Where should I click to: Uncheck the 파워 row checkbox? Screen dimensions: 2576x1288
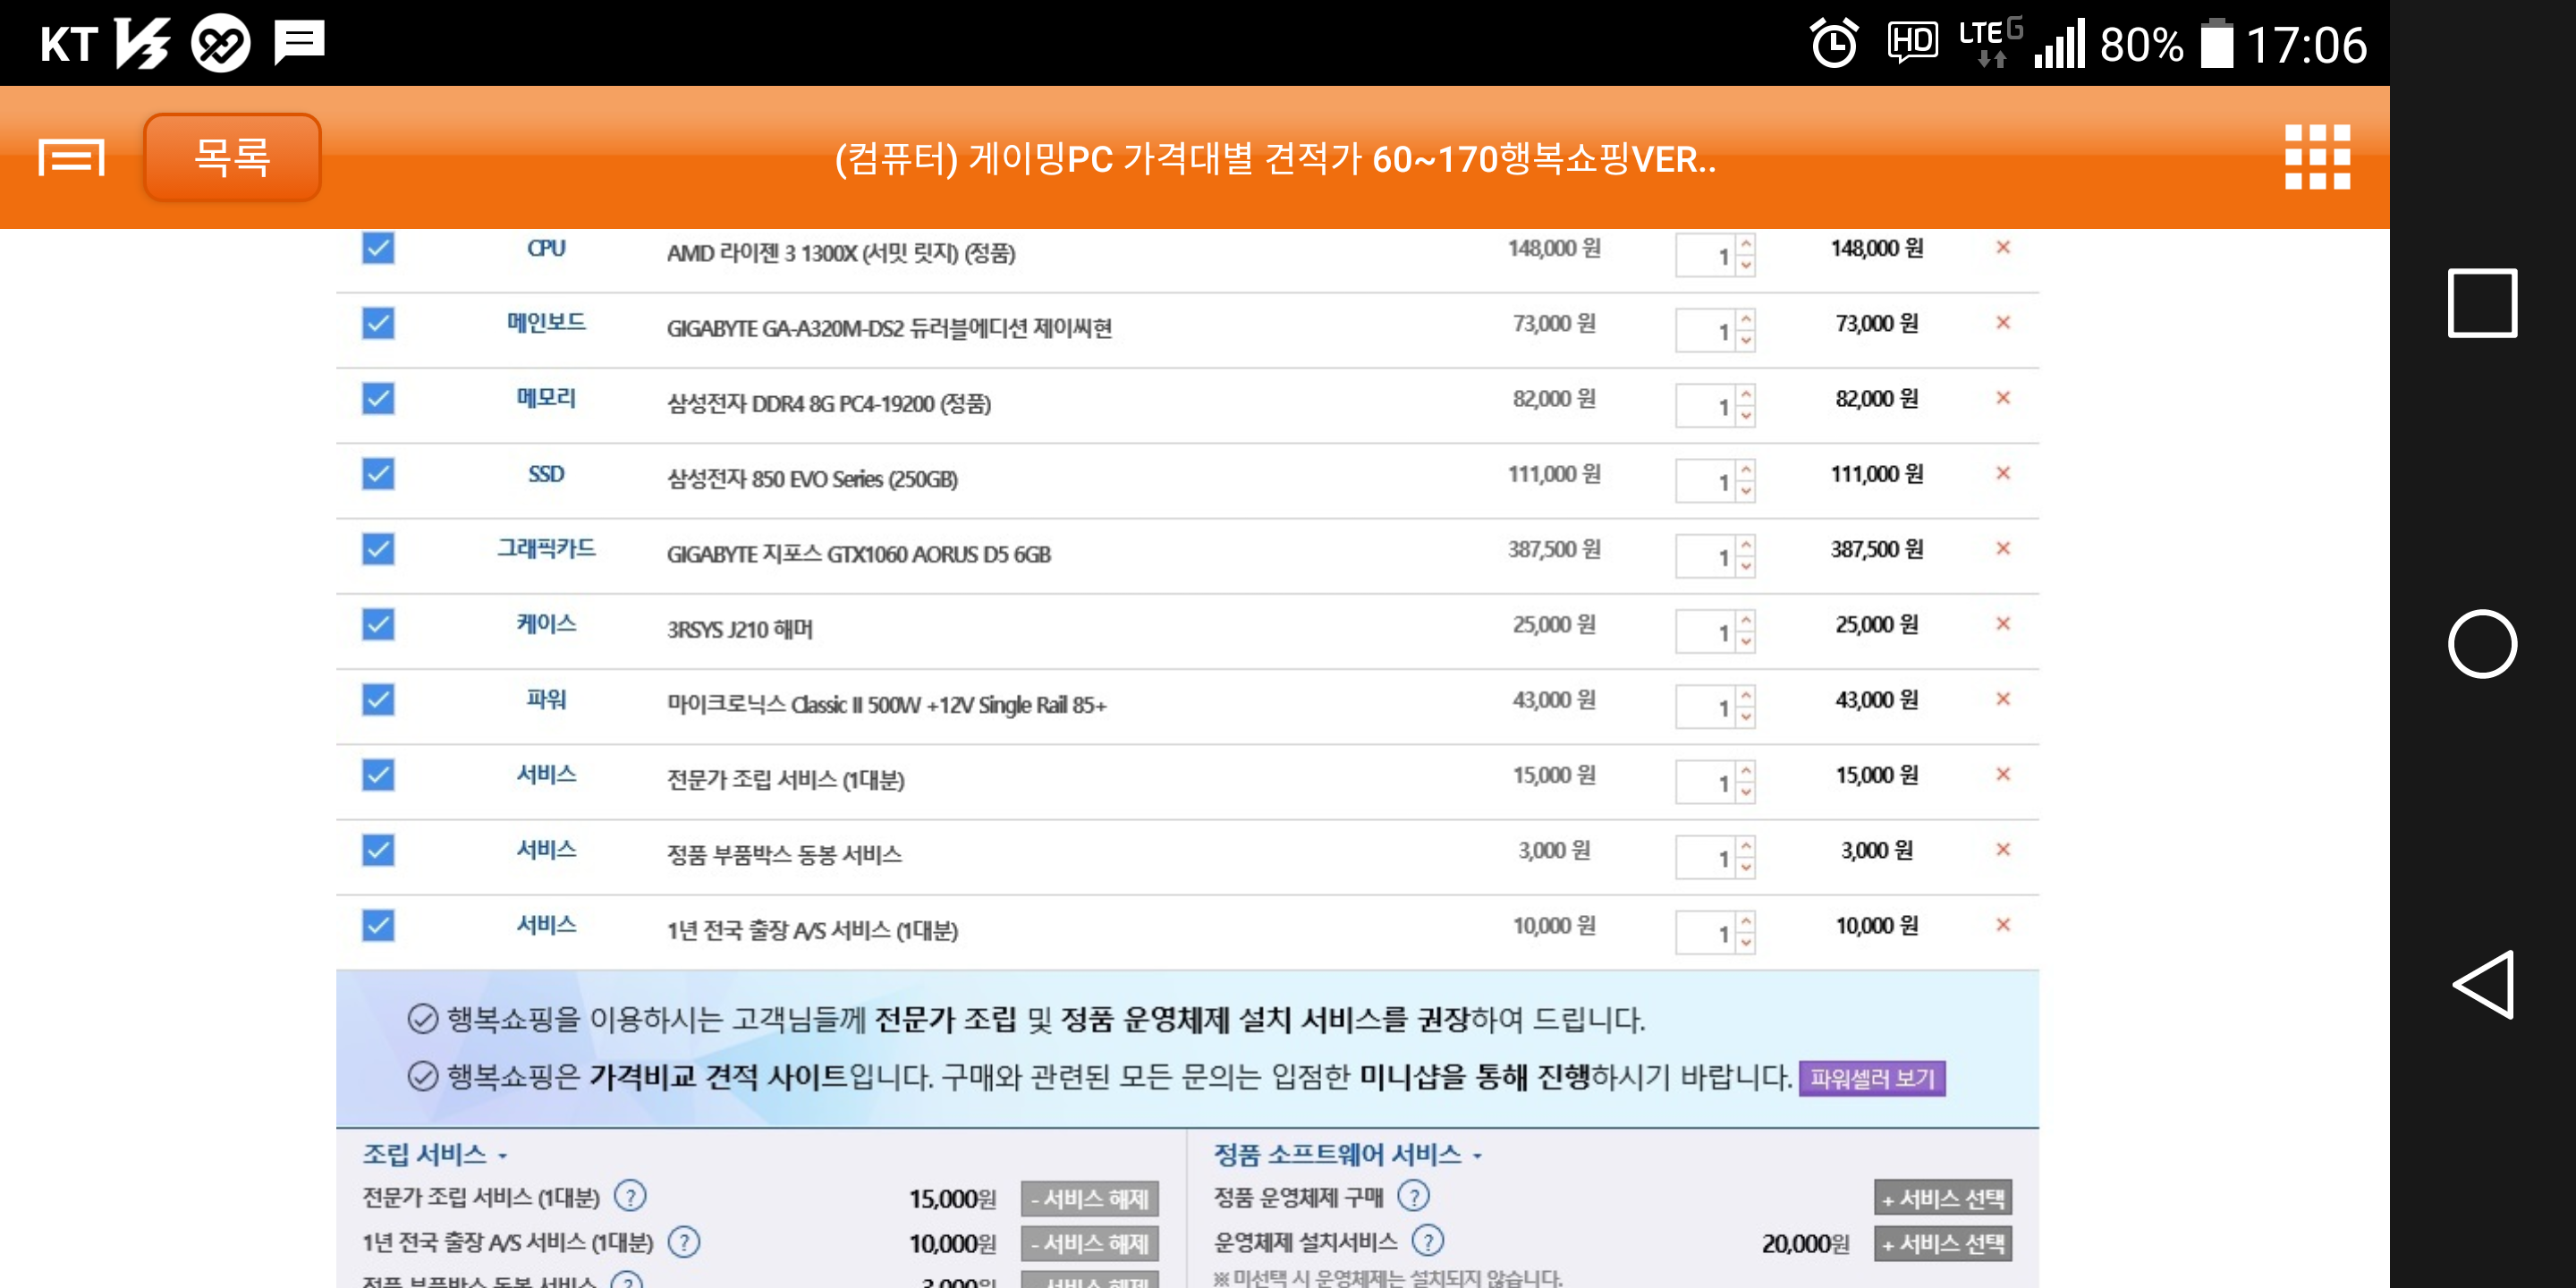pyautogui.click(x=378, y=699)
